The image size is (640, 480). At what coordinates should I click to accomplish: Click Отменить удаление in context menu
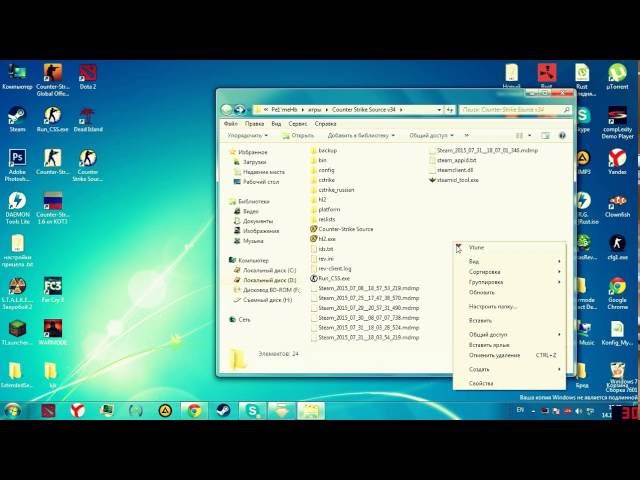pyautogui.click(x=509, y=356)
